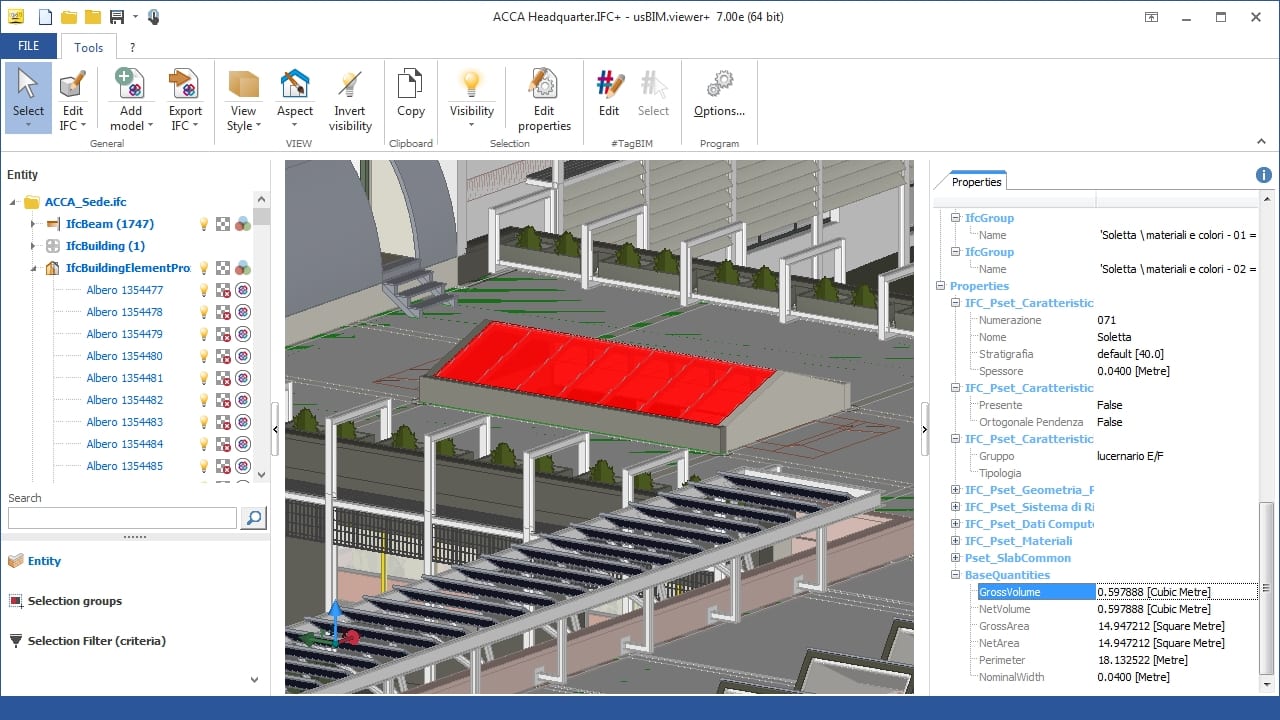Collapse the BaseQuantities property group
This screenshot has height=720, width=1280.
pos(956,575)
